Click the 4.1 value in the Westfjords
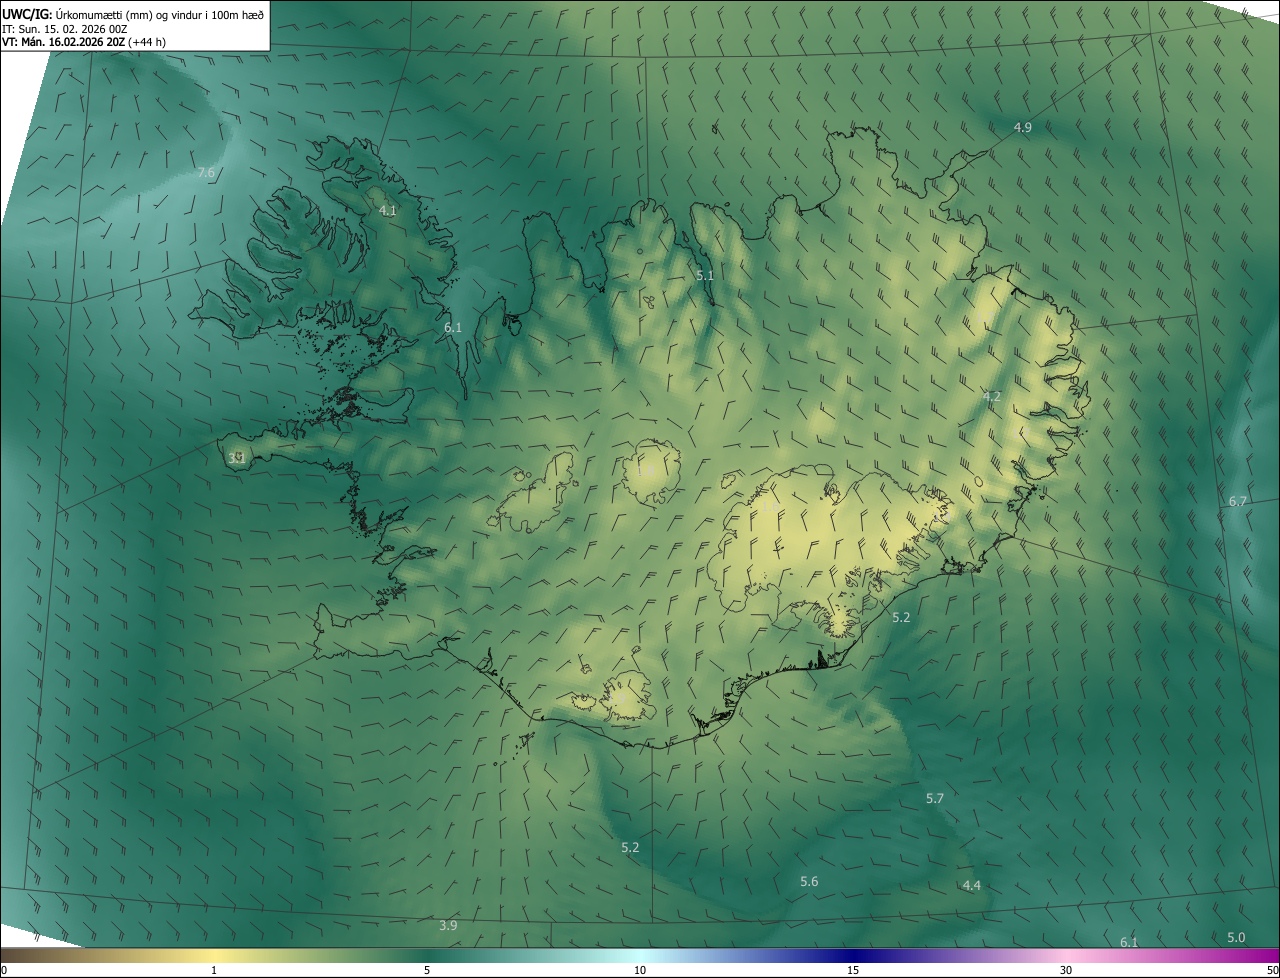This screenshot has width=1280, height=978. pyautogui.click(x=388, y=211)
